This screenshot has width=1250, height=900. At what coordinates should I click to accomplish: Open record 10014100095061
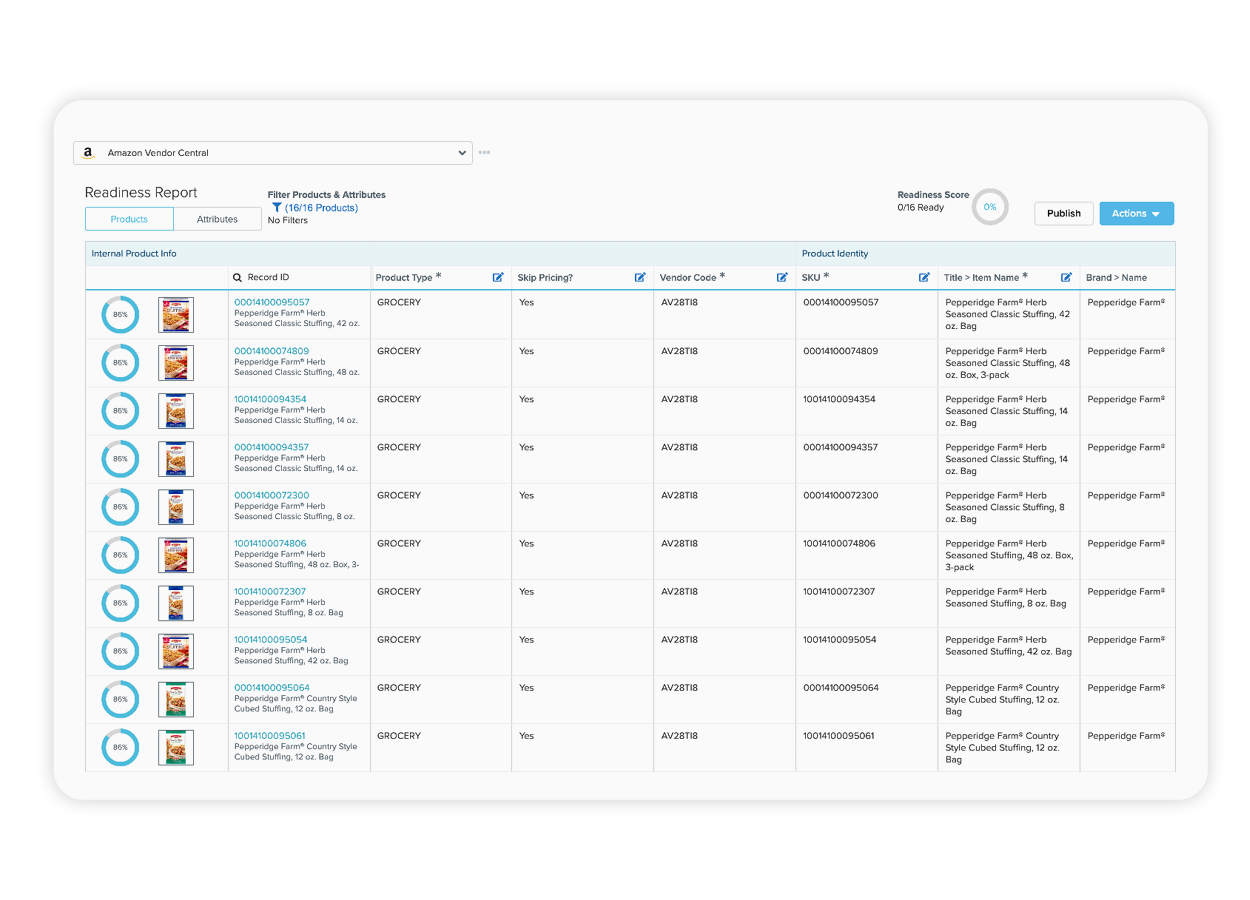click(270, 735)
